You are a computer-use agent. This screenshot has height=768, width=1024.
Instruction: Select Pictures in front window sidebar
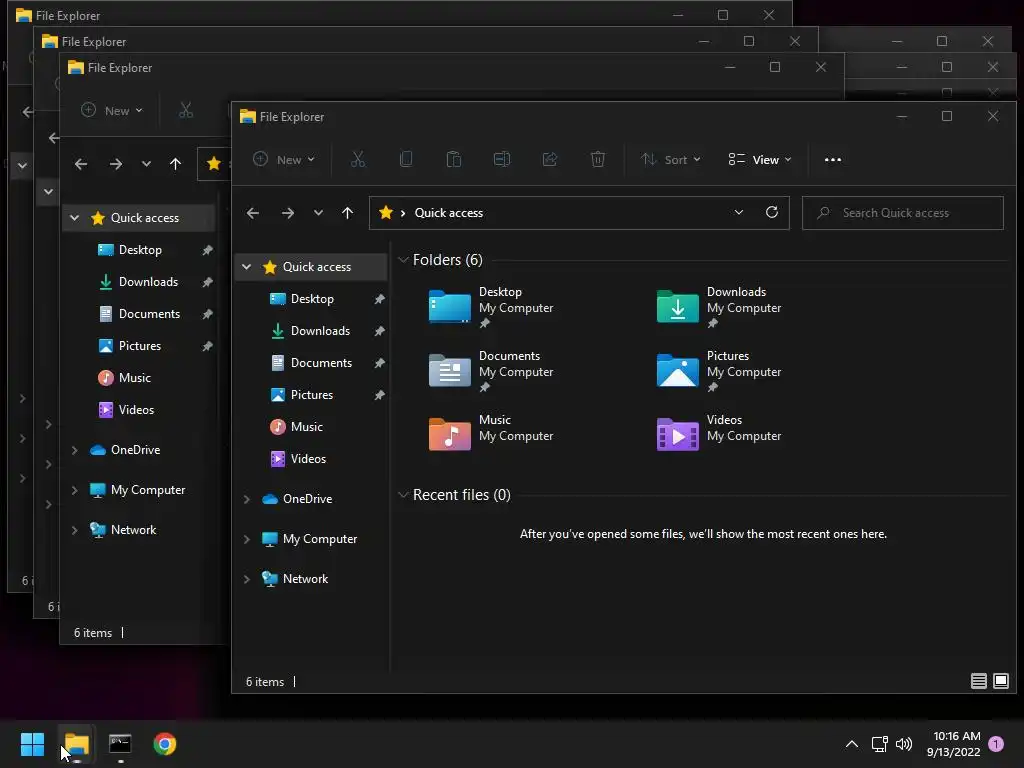tap(312, 395)
